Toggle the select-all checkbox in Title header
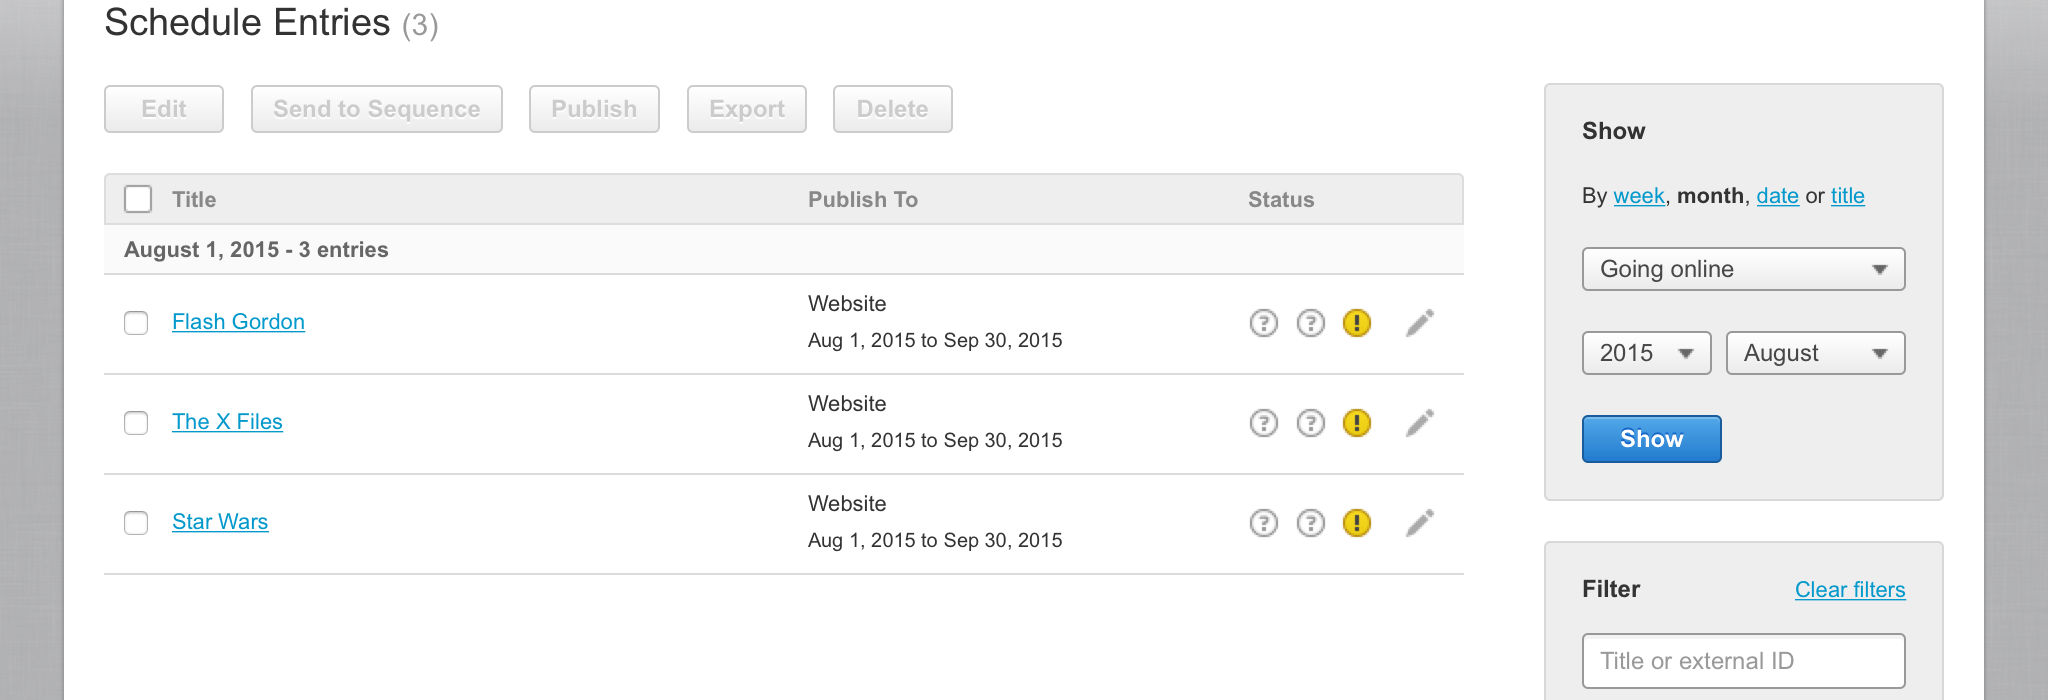 point(138,199)
